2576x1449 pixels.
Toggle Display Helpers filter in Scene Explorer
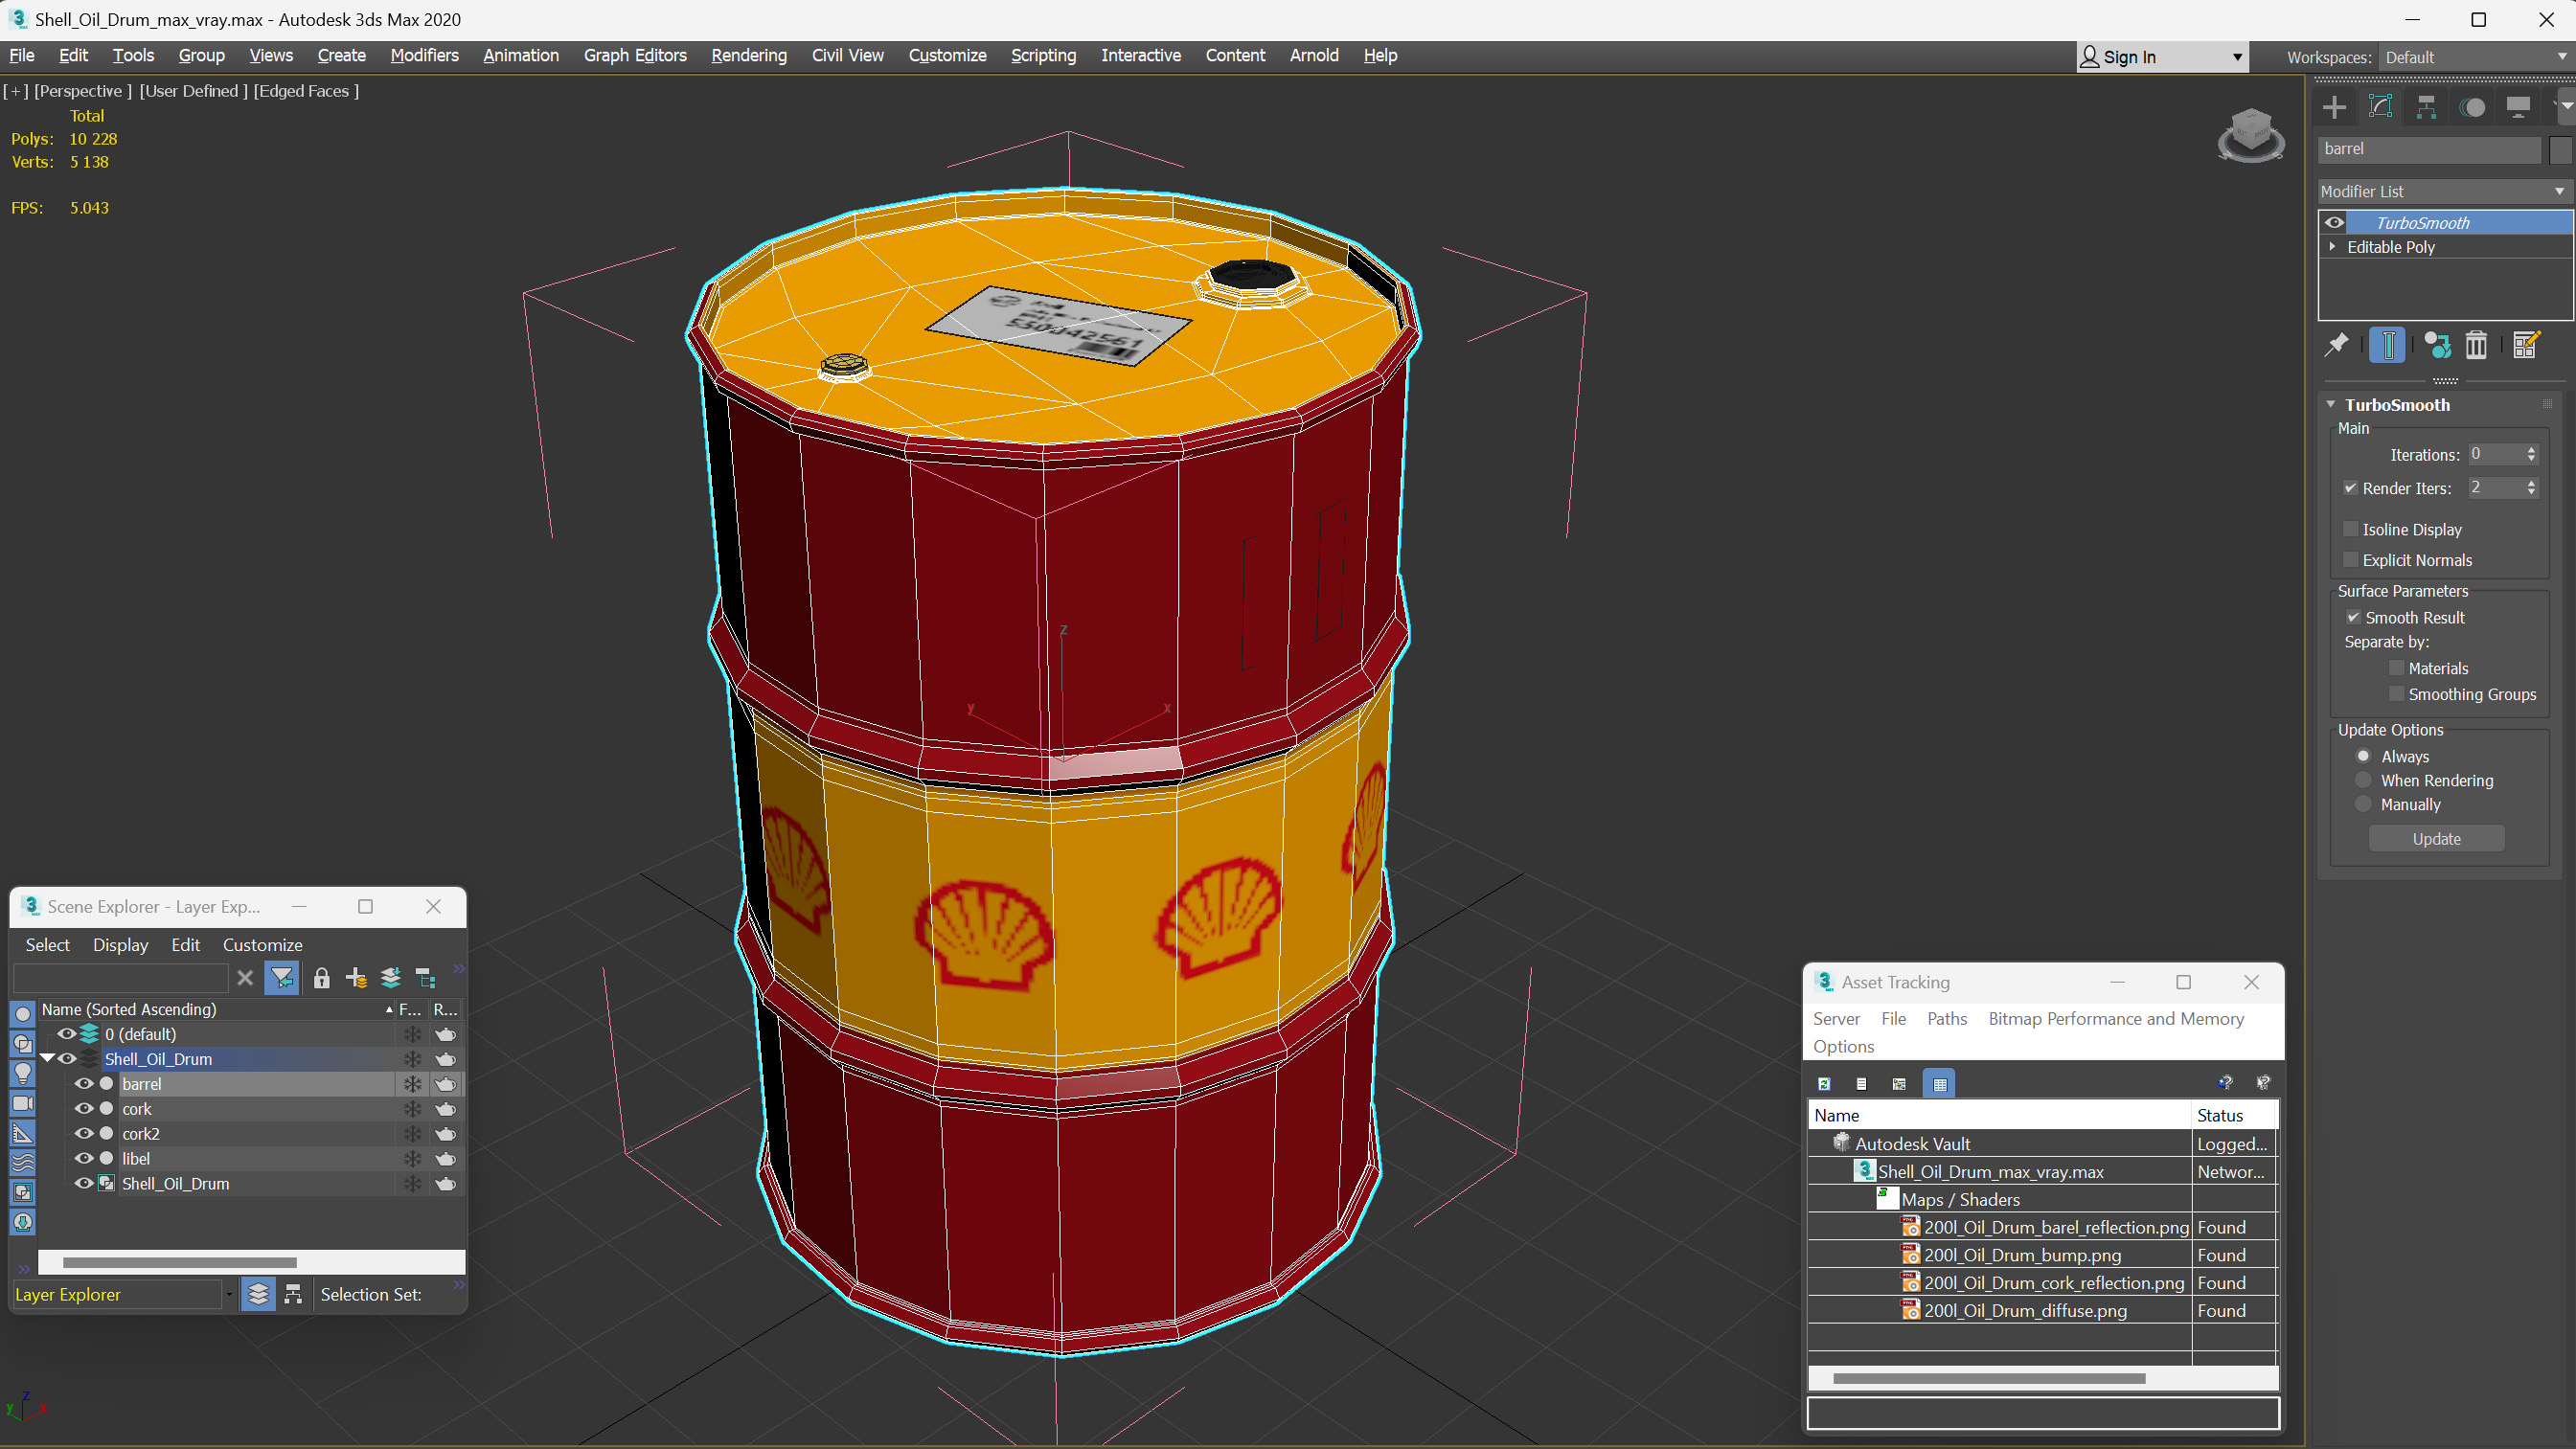23,1133
